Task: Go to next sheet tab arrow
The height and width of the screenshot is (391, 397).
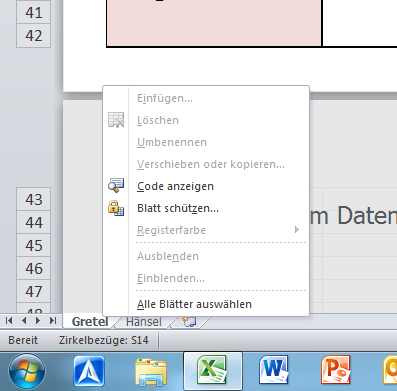Action: click(x=38, y=321)
